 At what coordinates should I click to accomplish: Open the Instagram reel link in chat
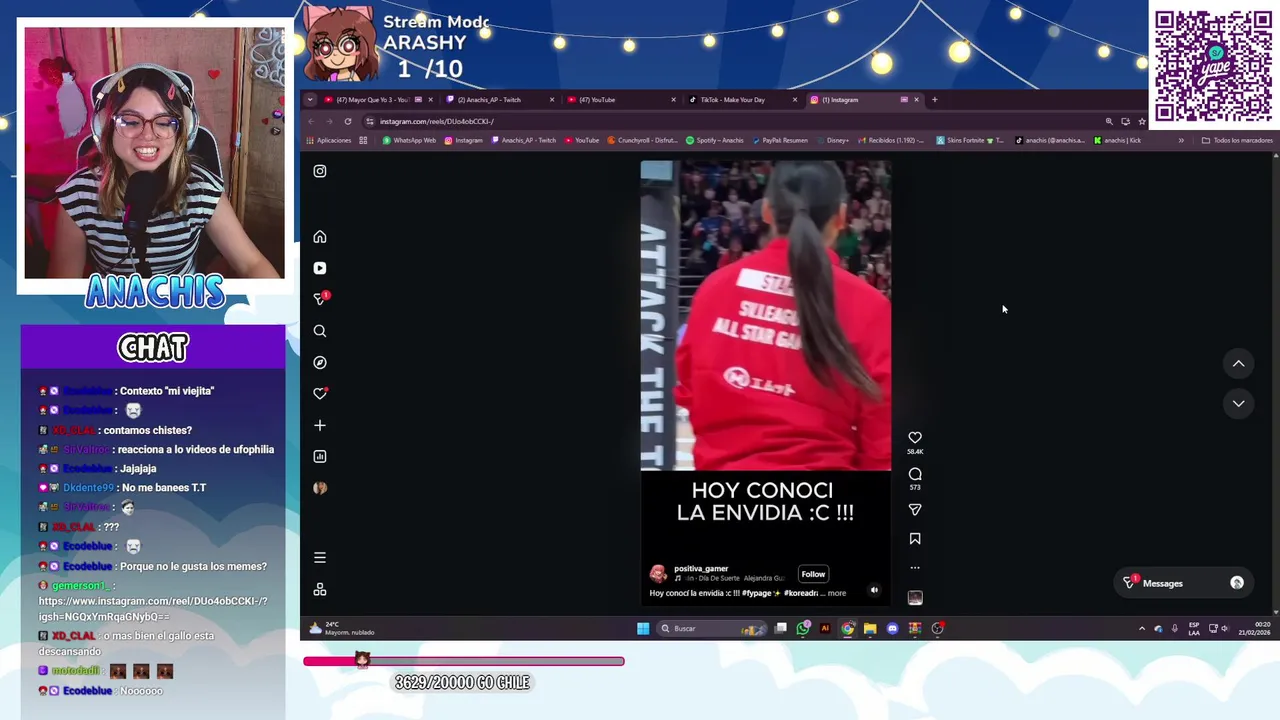pyautogui.click(x=152, y=609)
